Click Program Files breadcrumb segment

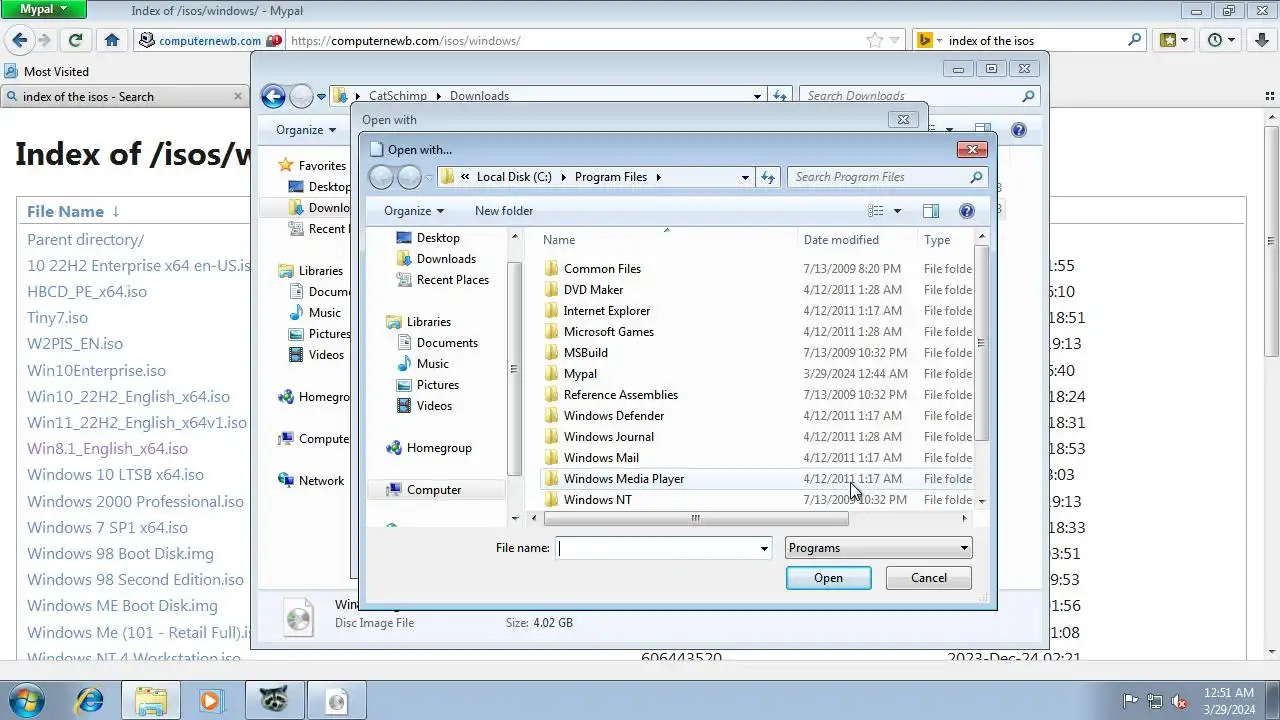coord(611,177)
